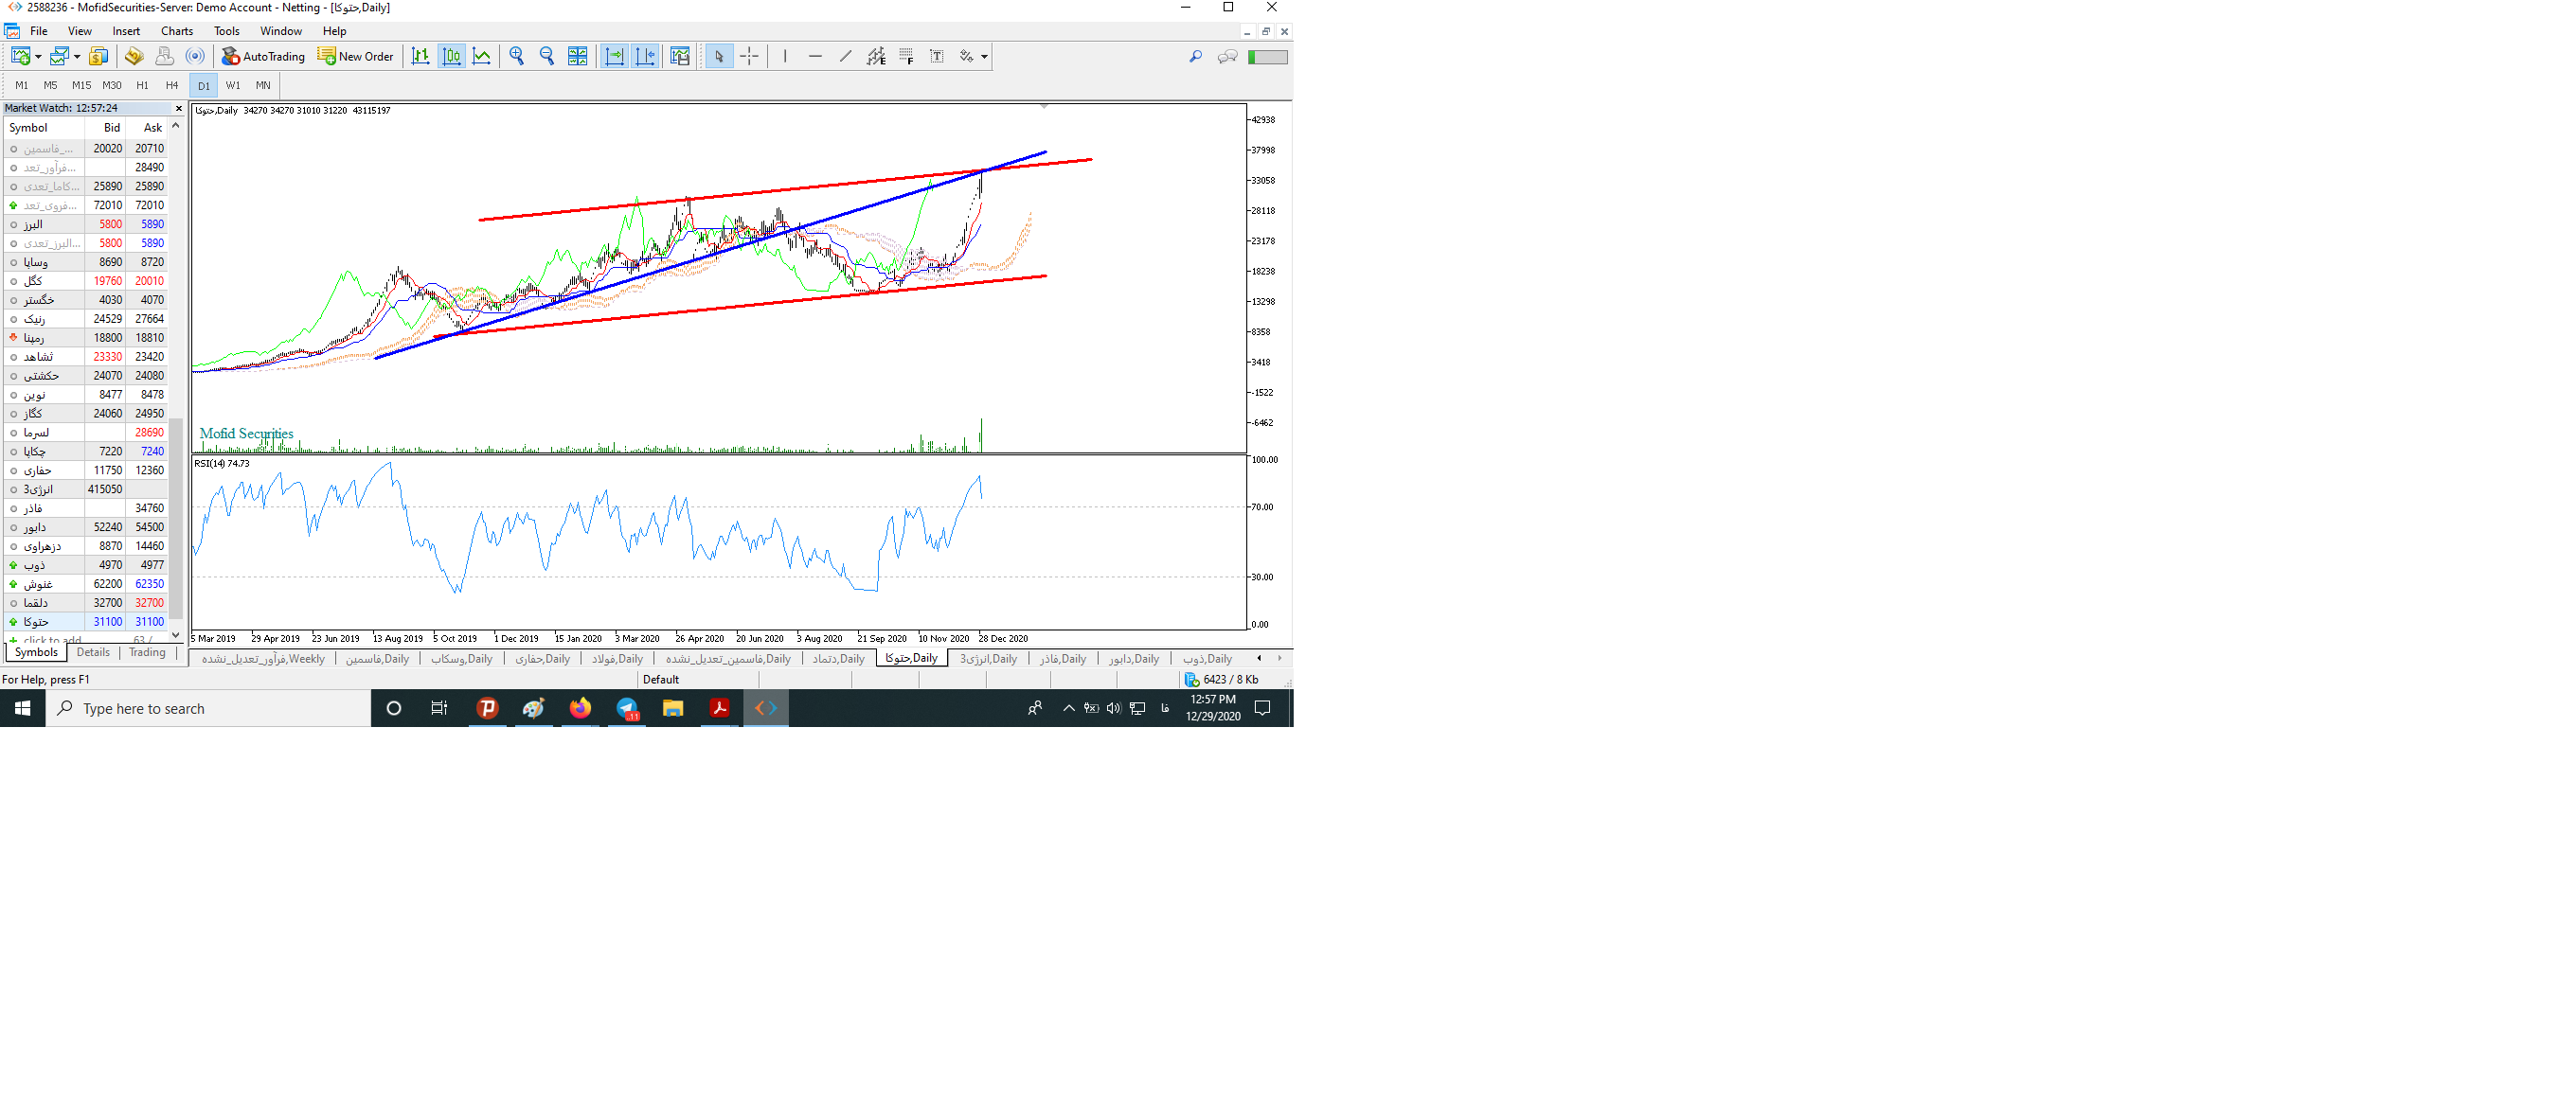Open the Charts menu

tap(177, 31)
